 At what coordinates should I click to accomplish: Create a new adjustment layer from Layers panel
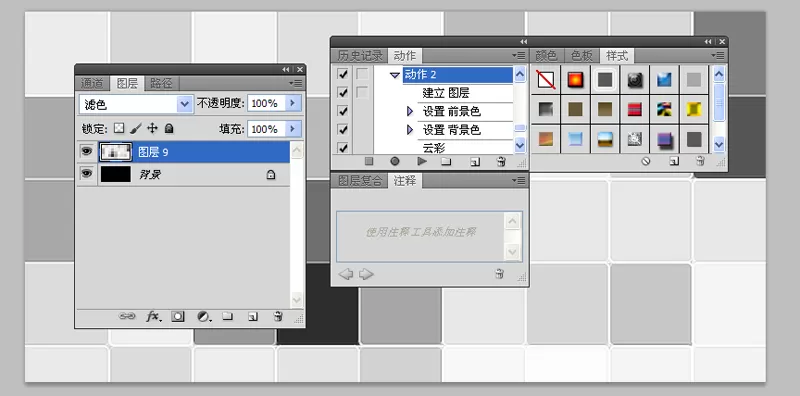(204, 316)
